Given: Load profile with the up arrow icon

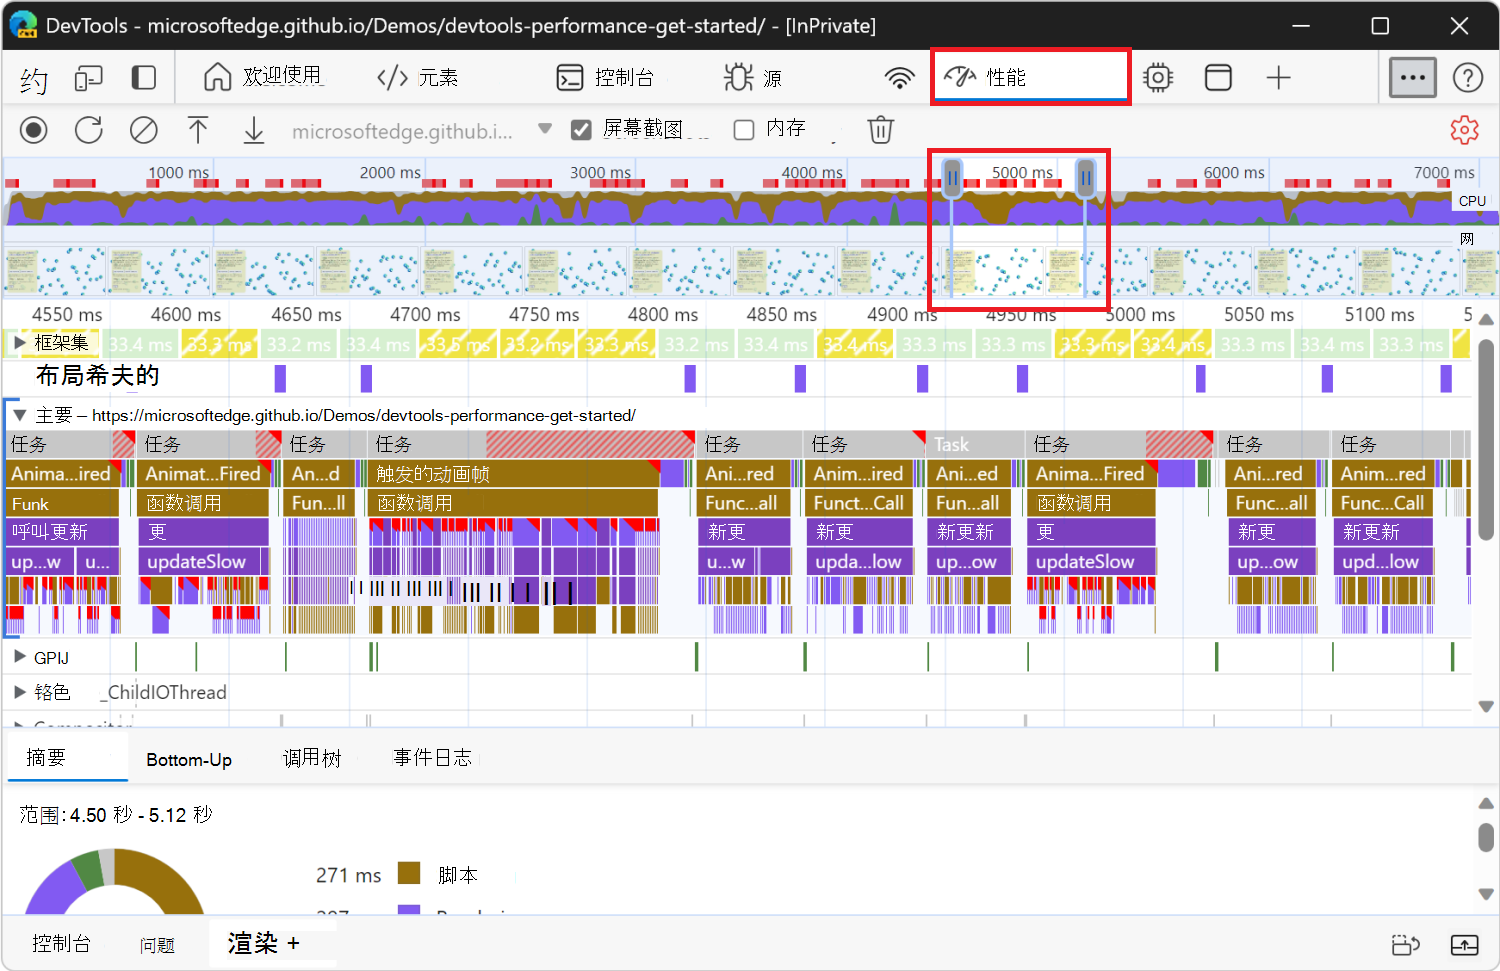Looking at the screenshot, I should [198, 130].
